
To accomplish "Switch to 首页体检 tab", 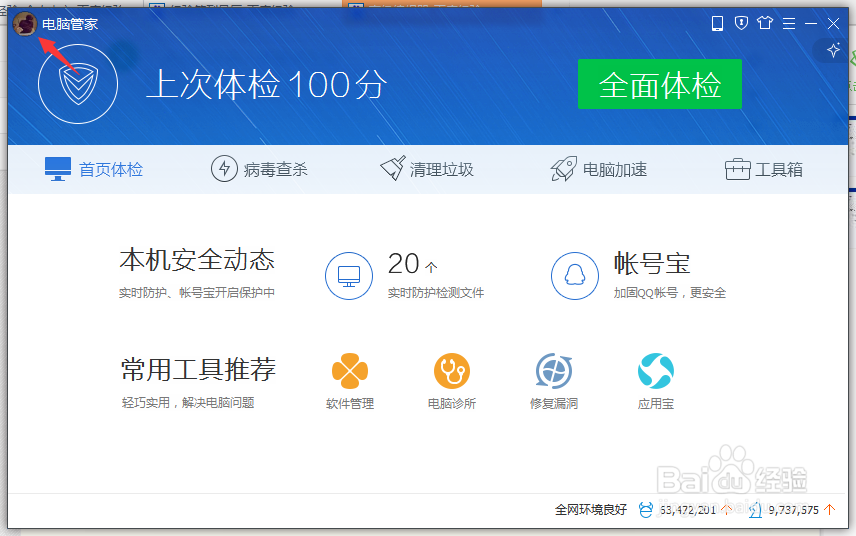I will point(94,169).
